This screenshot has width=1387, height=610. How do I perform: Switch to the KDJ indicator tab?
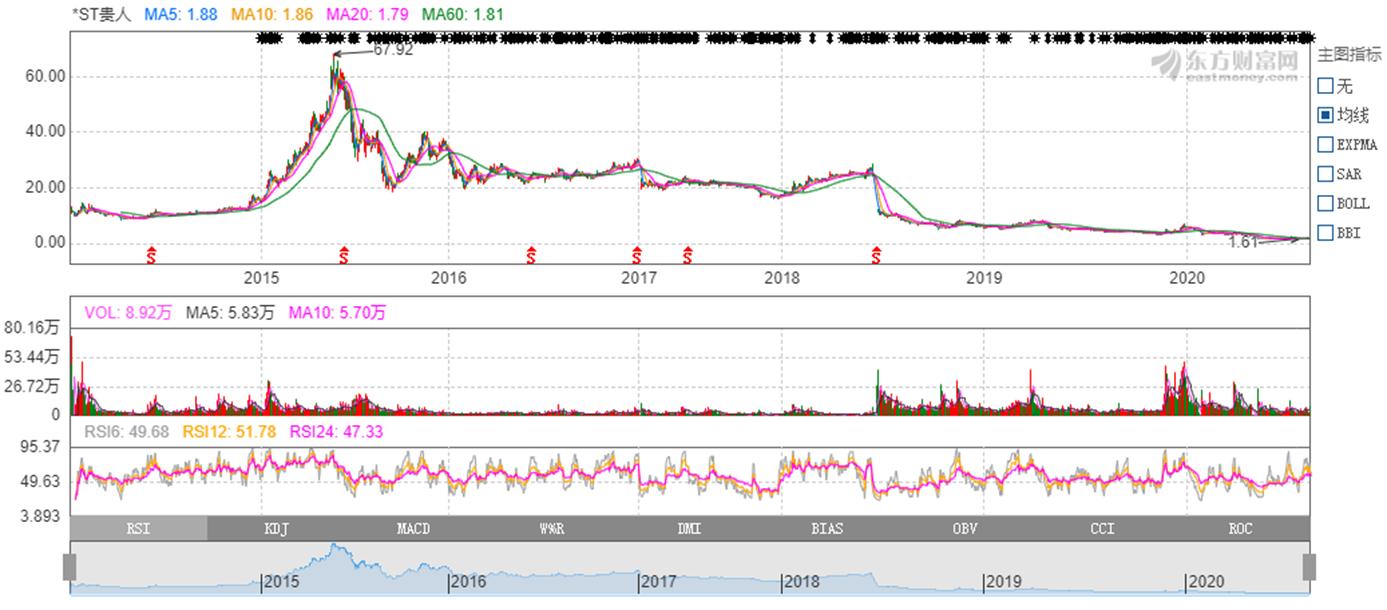276,528
